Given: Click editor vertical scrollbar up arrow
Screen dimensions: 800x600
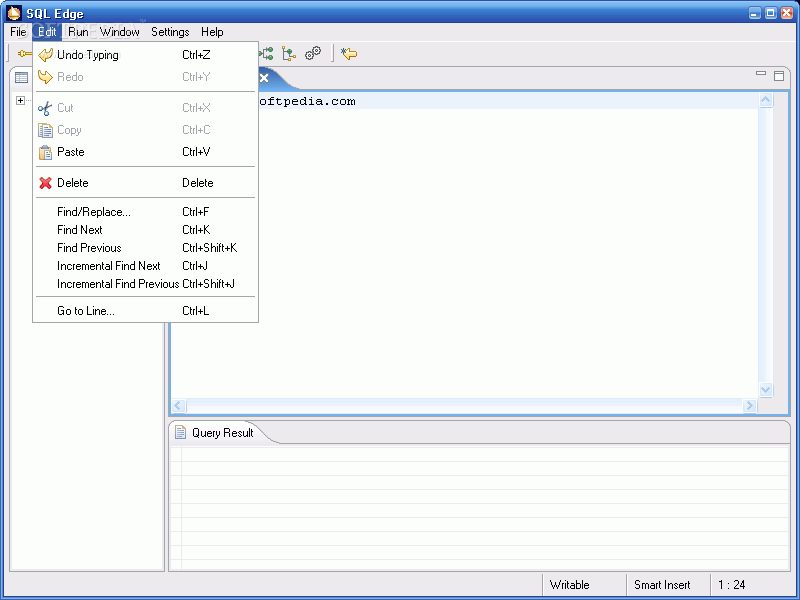Looking at the screenshot, I should [x=765, y=100].
